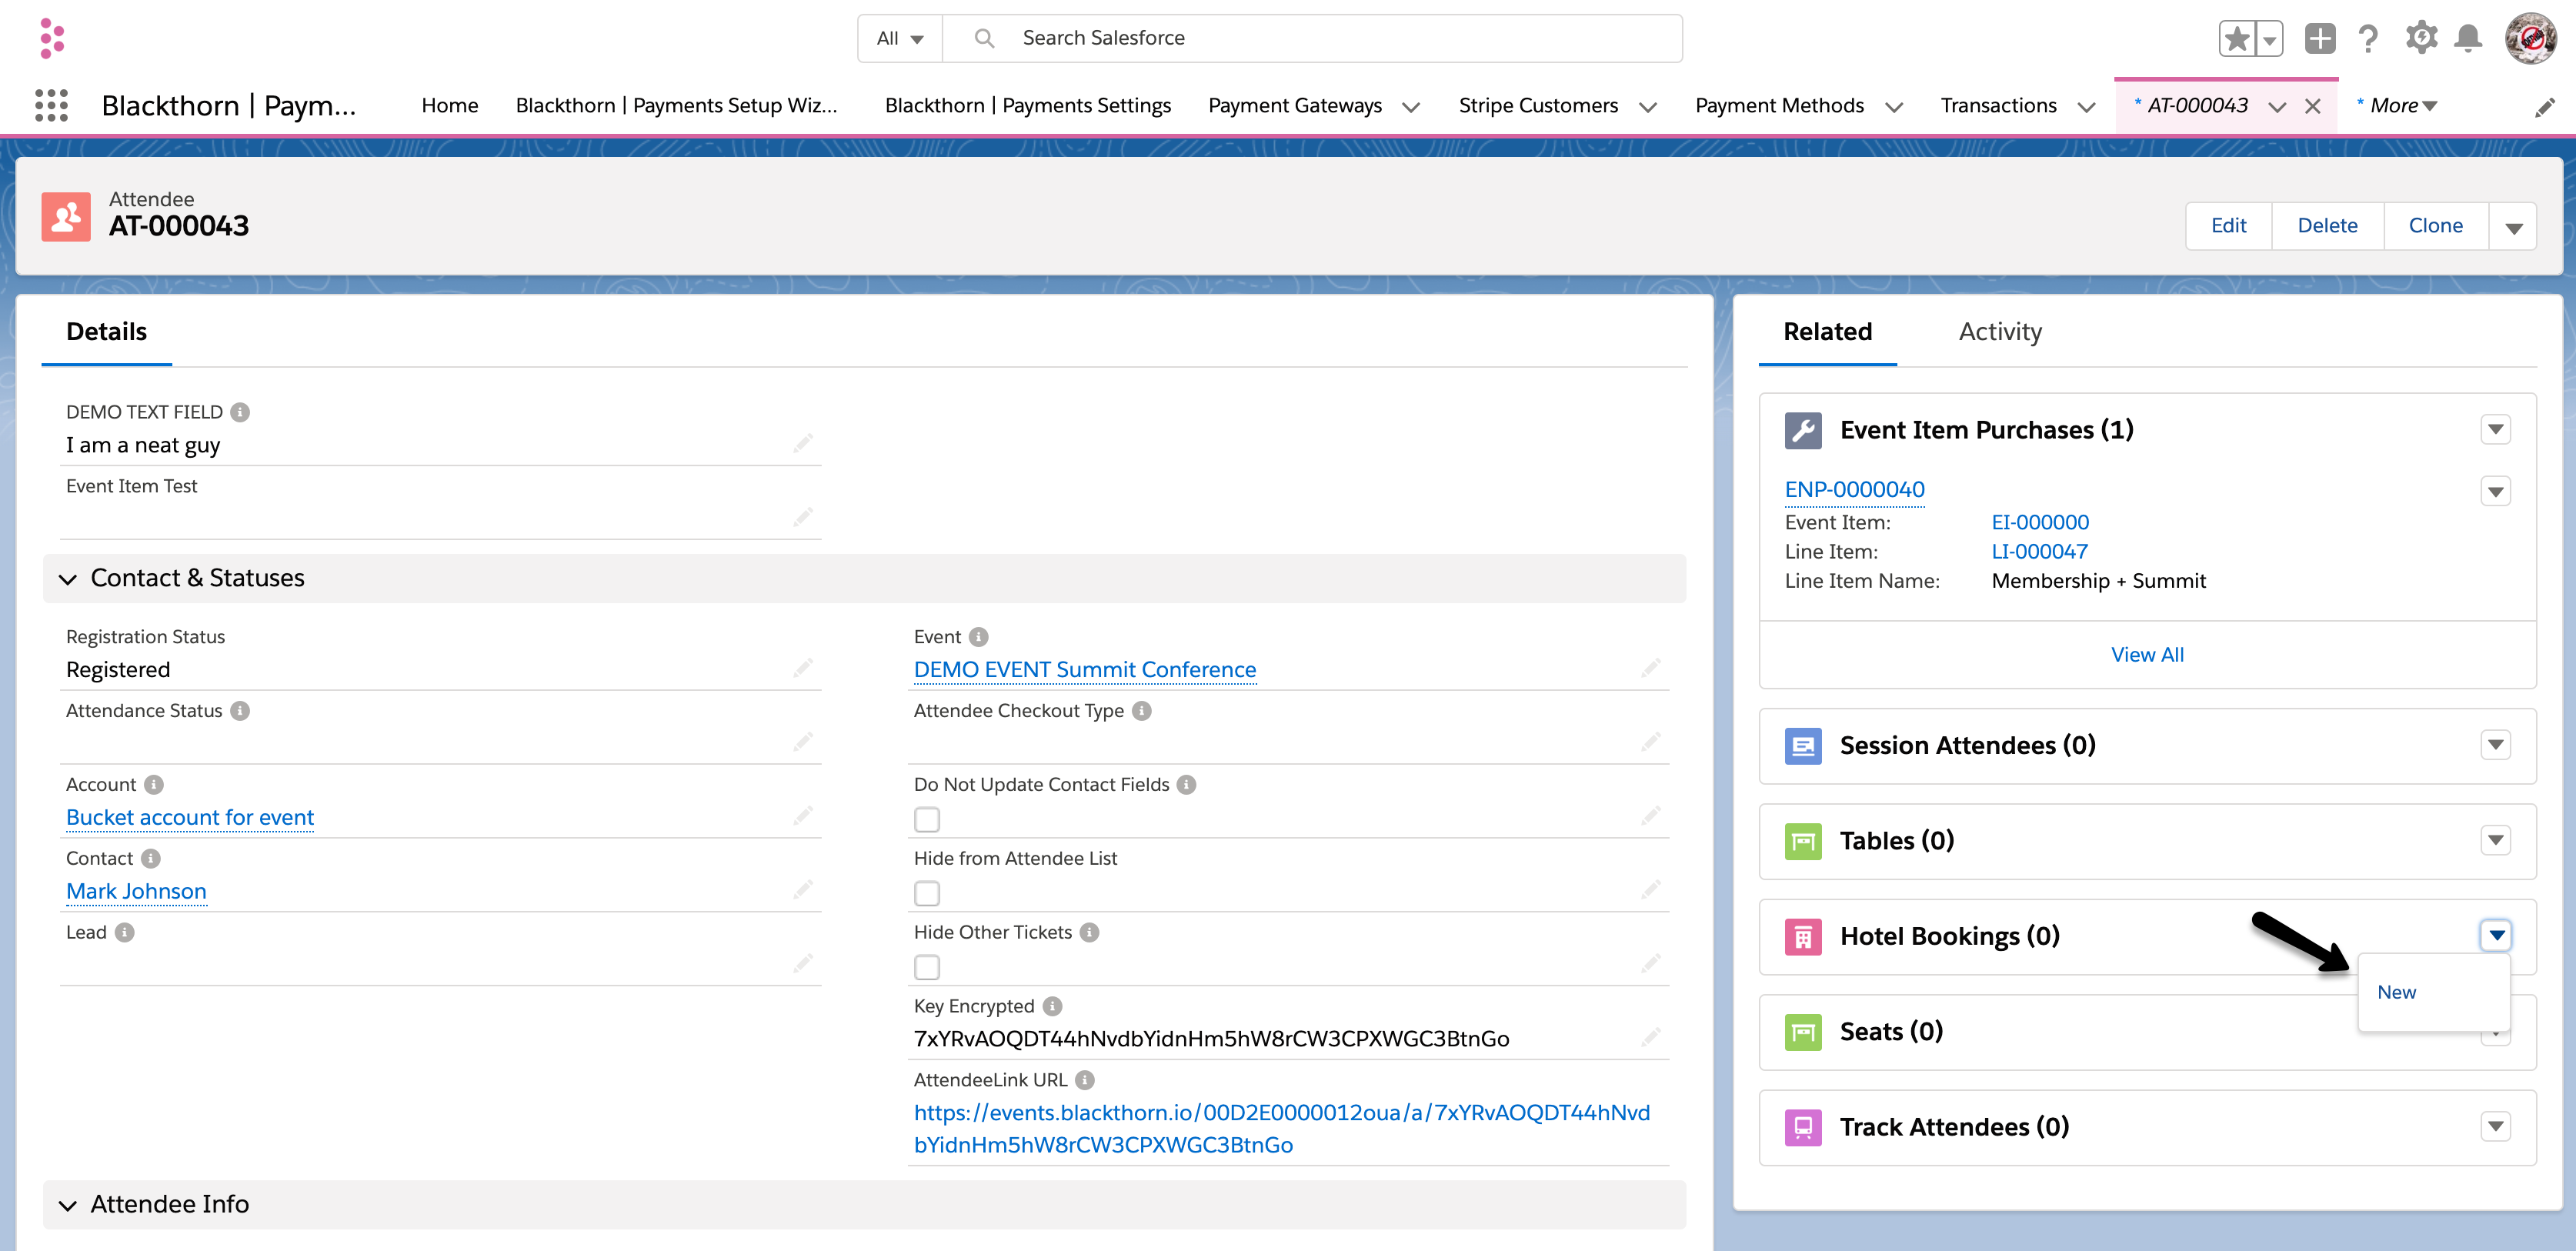Open the Mark Johnson contact link

click(x=136, y=891)
